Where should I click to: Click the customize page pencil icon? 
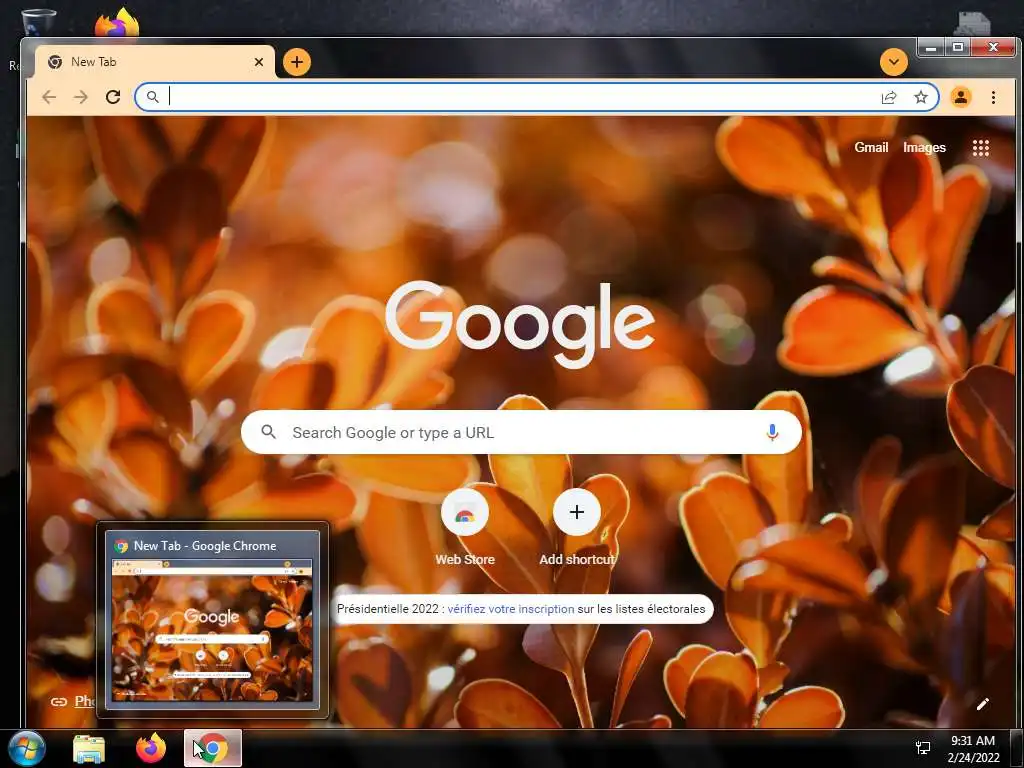click(x=982, y=703)
